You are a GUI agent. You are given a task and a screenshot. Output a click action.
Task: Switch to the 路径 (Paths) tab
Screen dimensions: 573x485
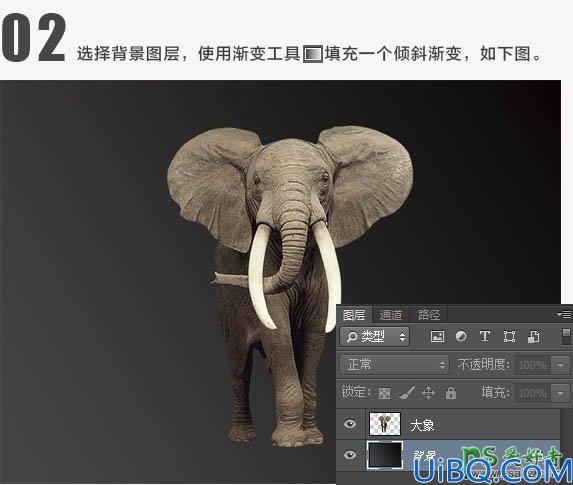pos(429,315)
